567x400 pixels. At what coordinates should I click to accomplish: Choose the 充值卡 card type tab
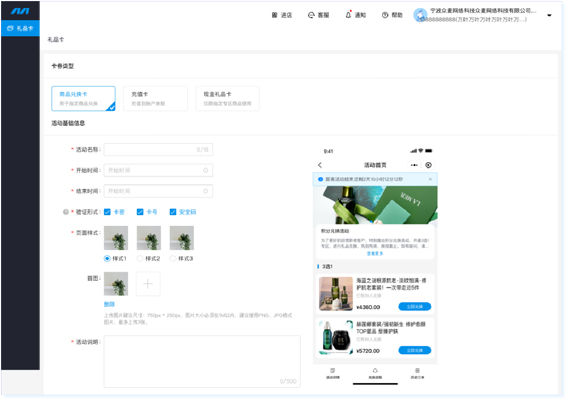(x=155, y=98)
